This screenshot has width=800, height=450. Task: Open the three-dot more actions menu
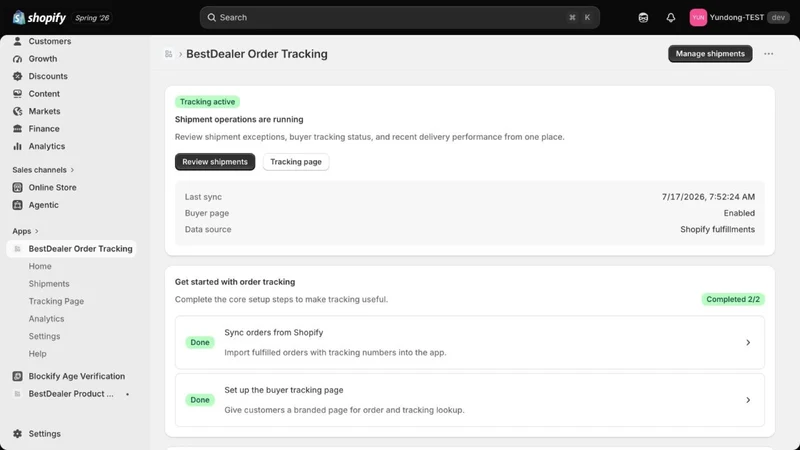pos(768,54)
